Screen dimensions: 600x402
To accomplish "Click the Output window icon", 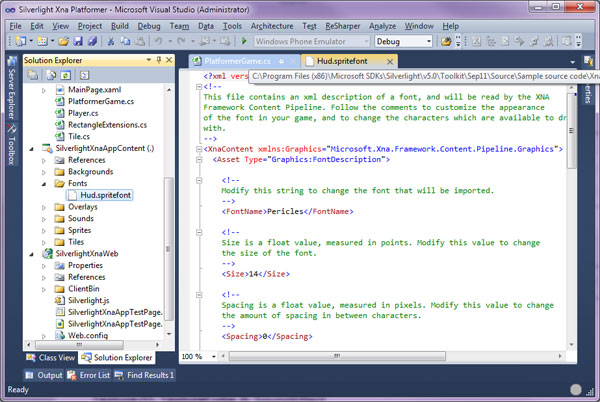I will (29, 375).
